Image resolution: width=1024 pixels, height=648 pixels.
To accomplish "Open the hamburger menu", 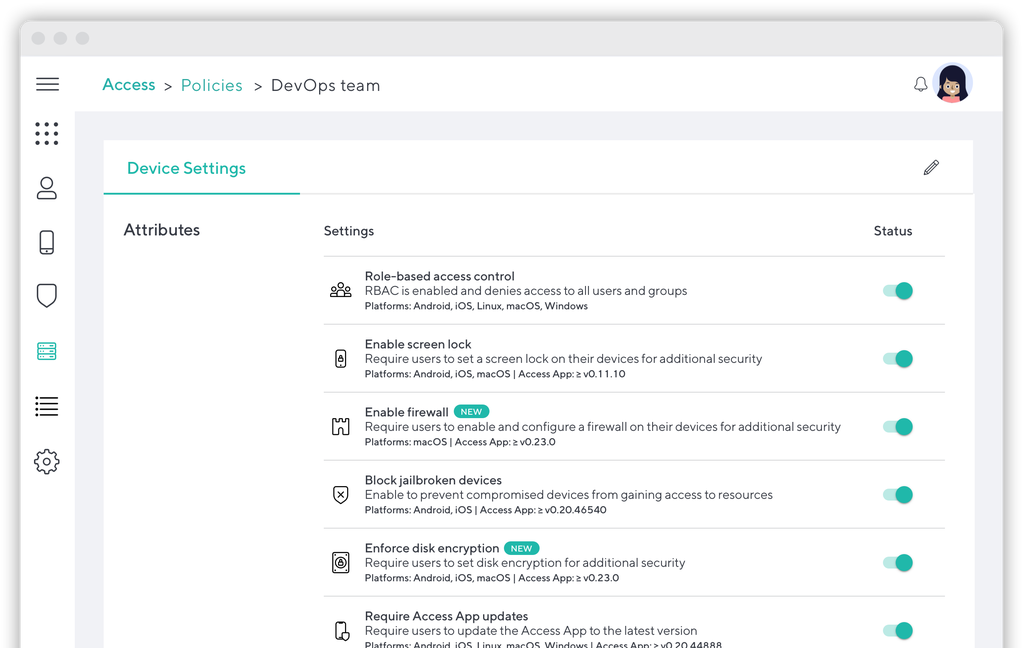I will point(47,85).
